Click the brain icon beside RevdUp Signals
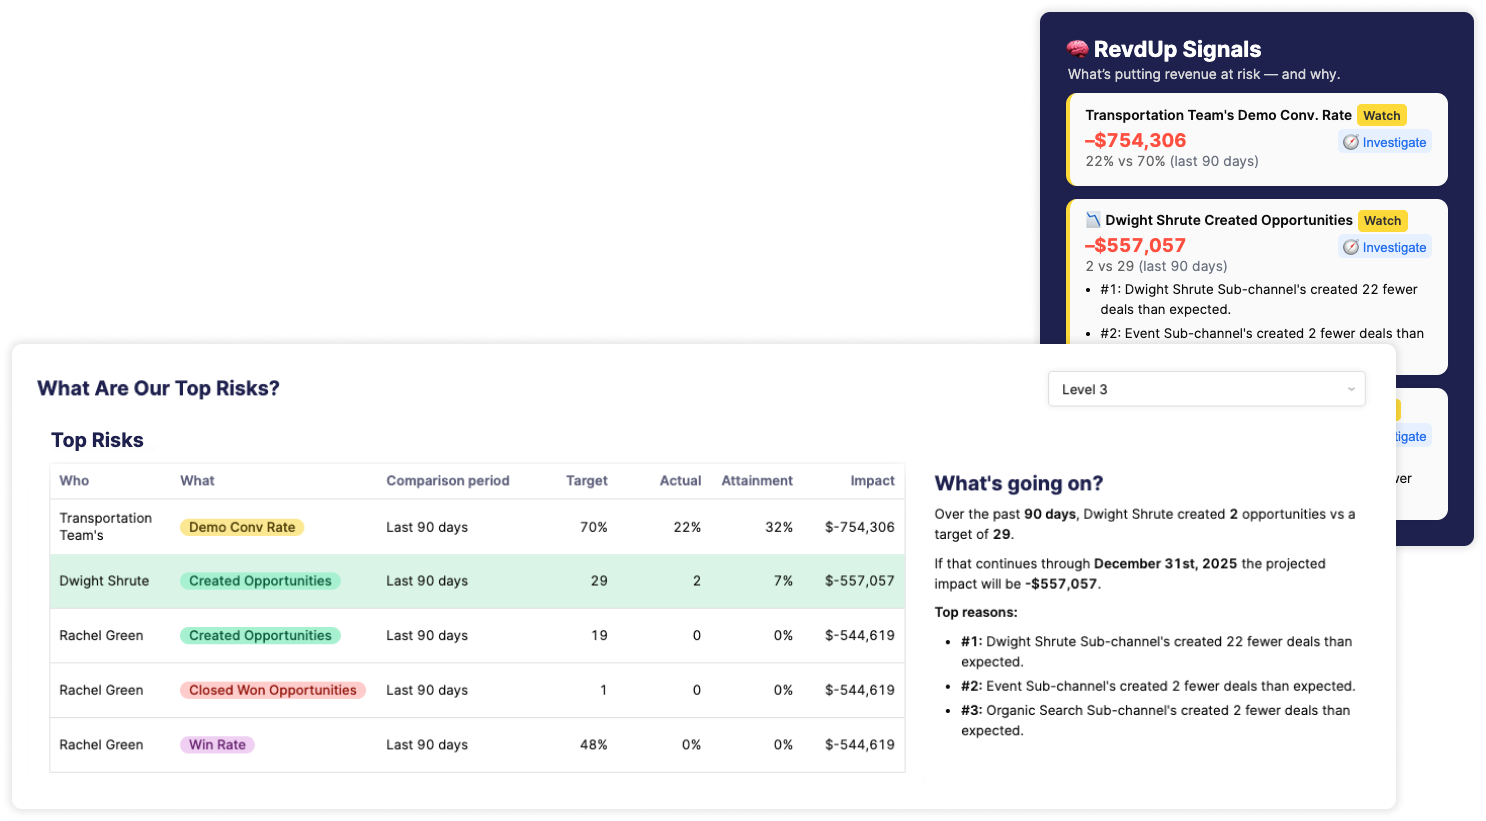The width and height of the screenshot is (1486, 821). 1077,49
